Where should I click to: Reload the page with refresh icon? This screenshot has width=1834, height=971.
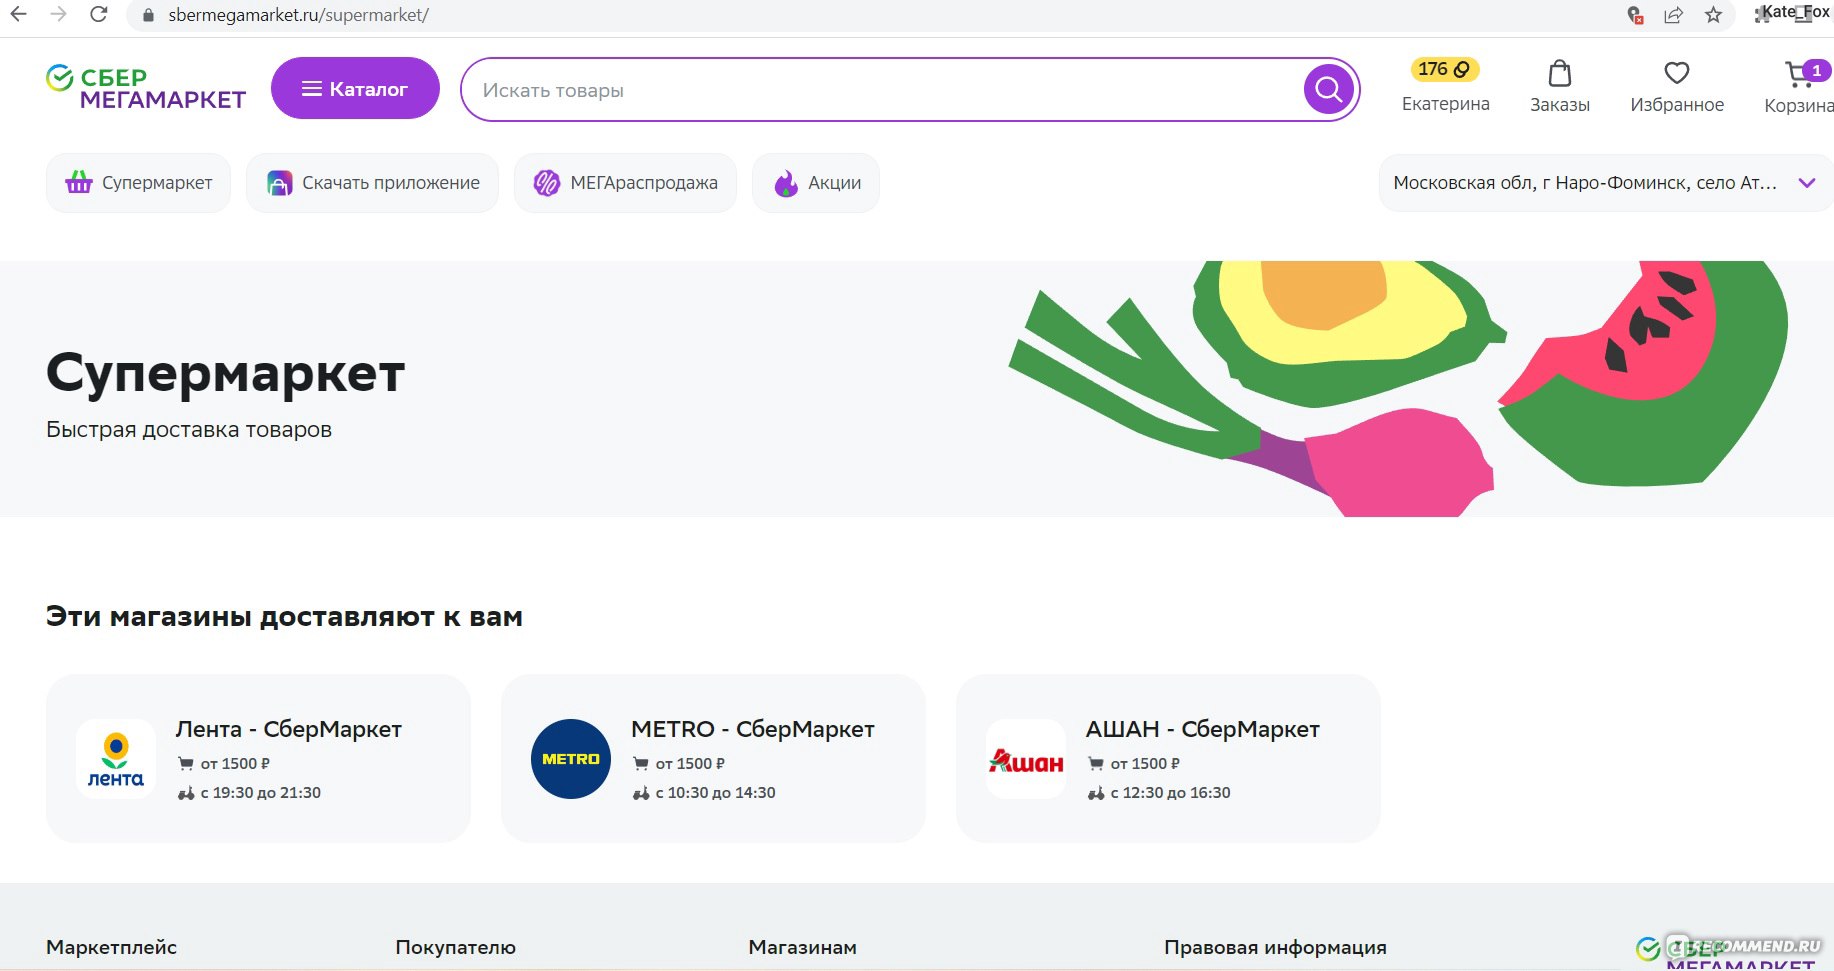tap(98, 14)
